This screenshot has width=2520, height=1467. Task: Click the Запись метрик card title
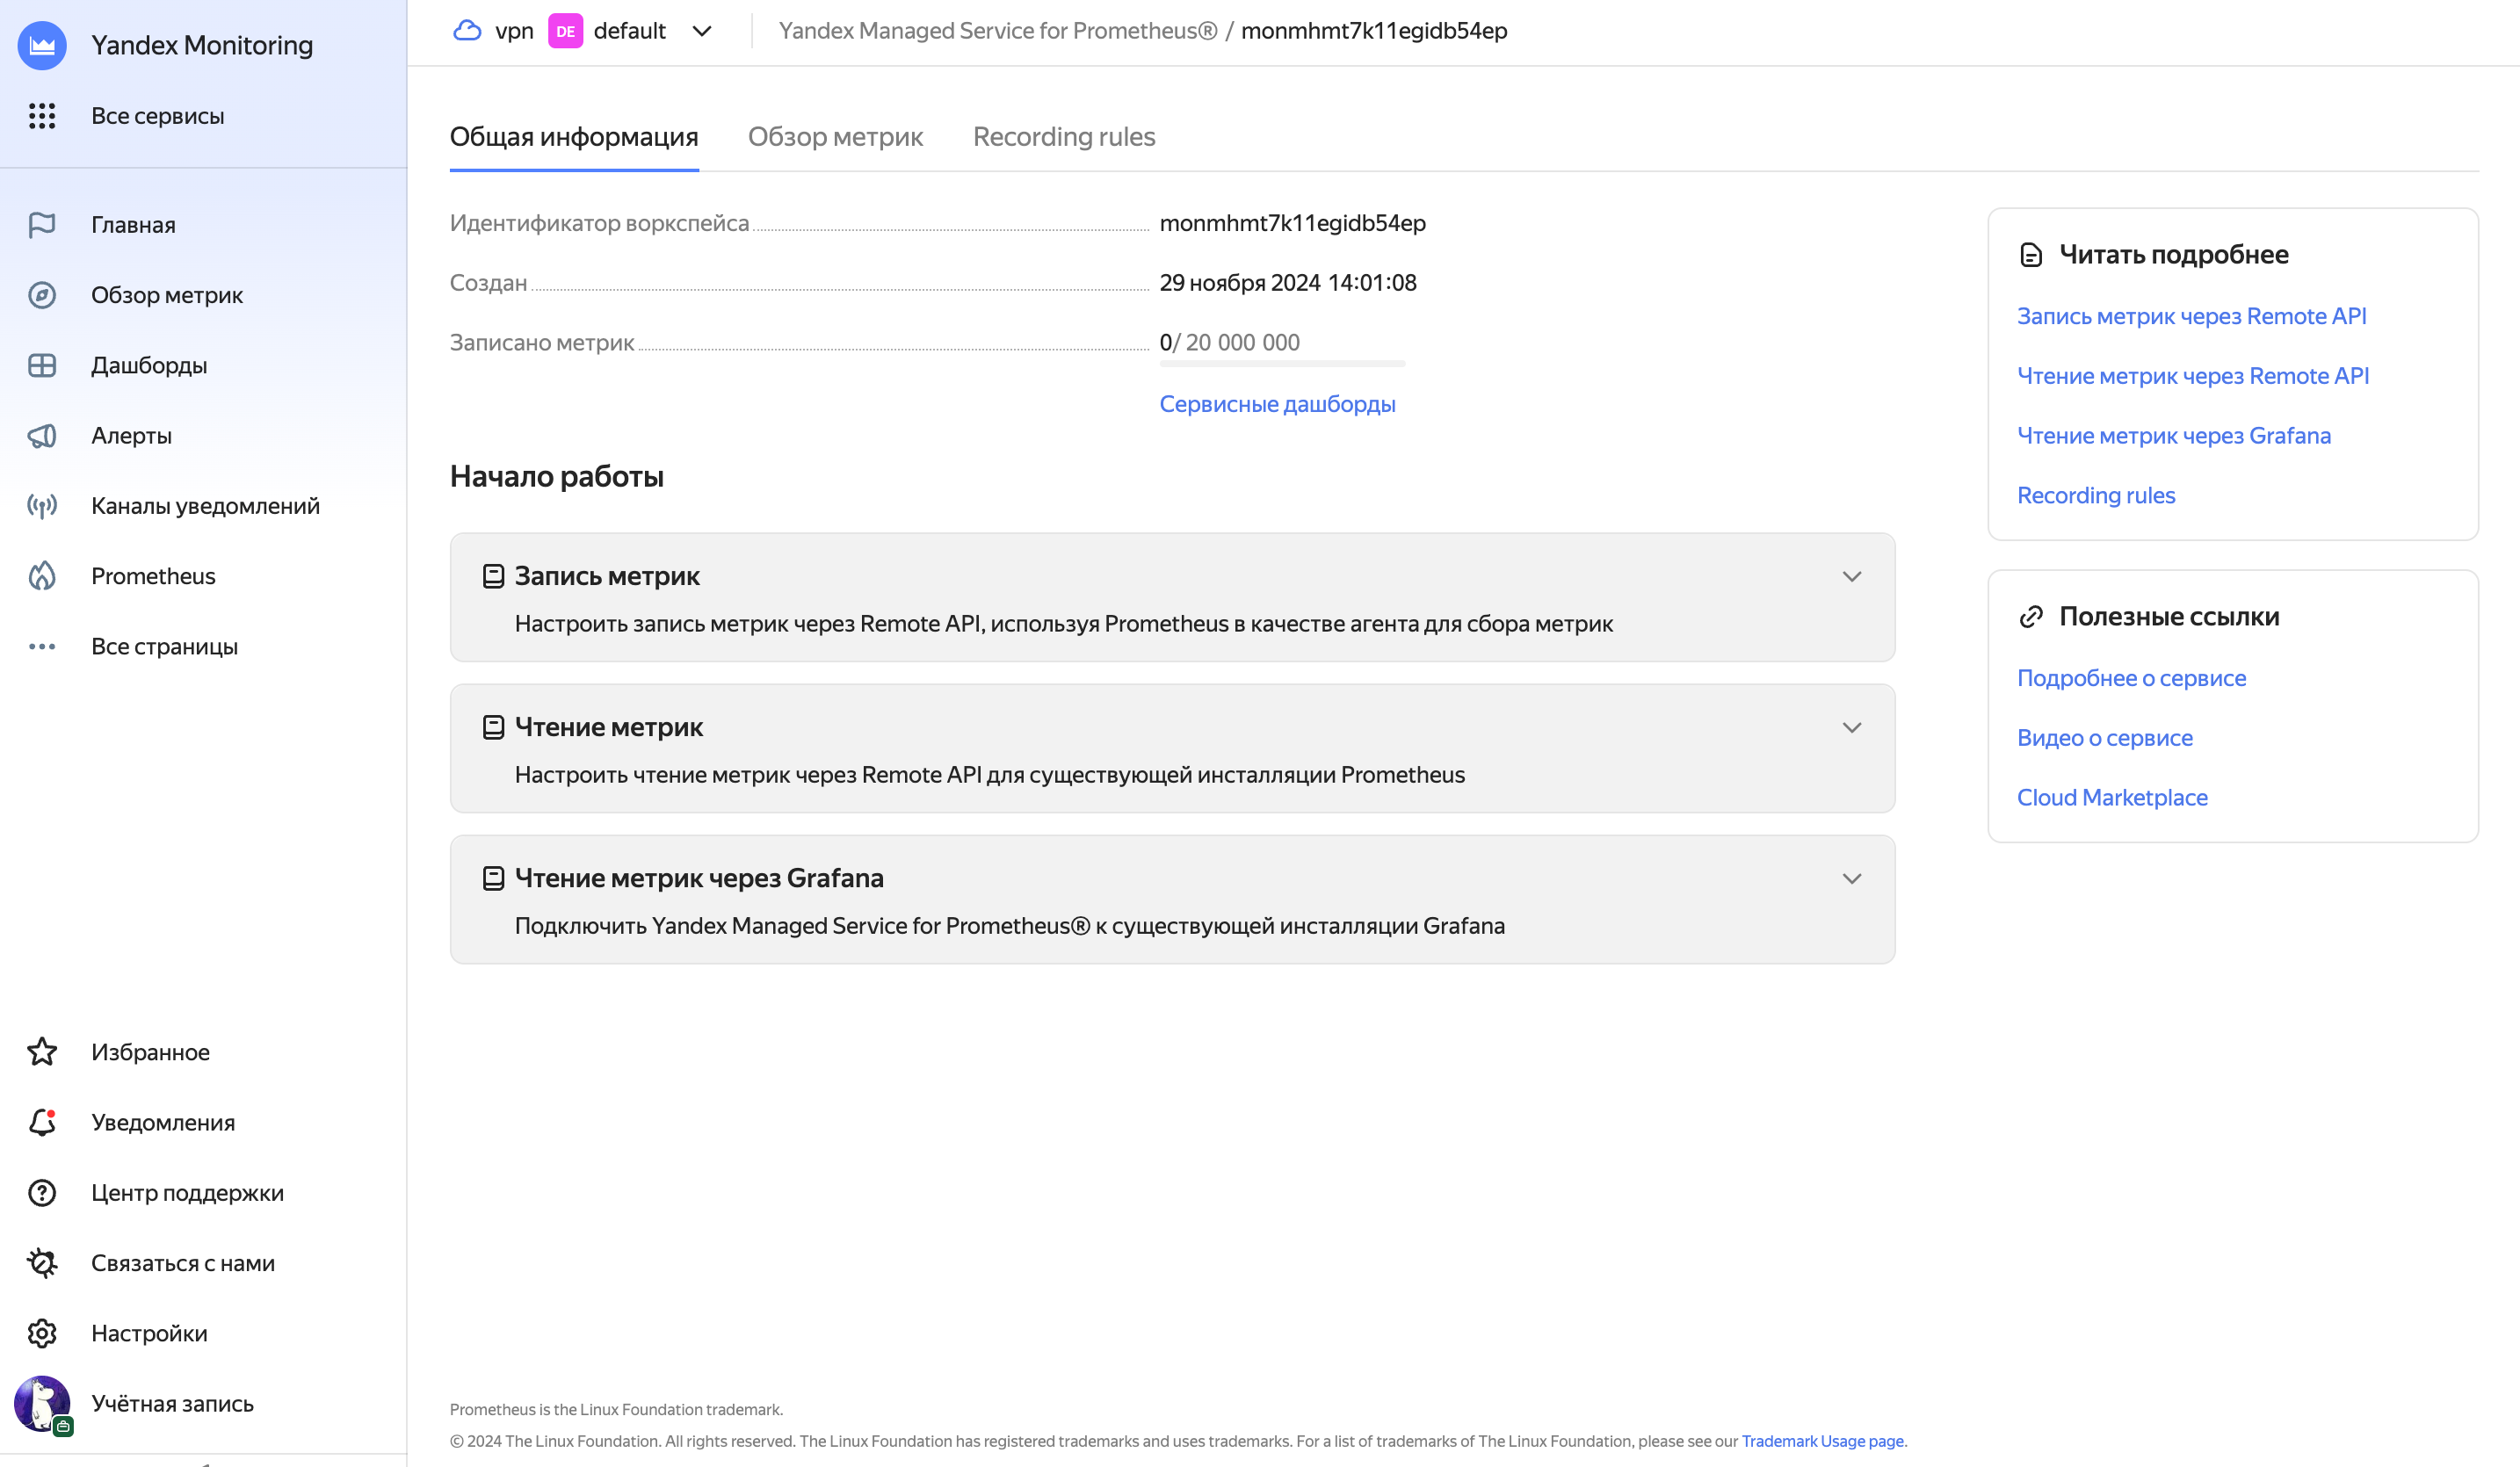coord(607,577)
